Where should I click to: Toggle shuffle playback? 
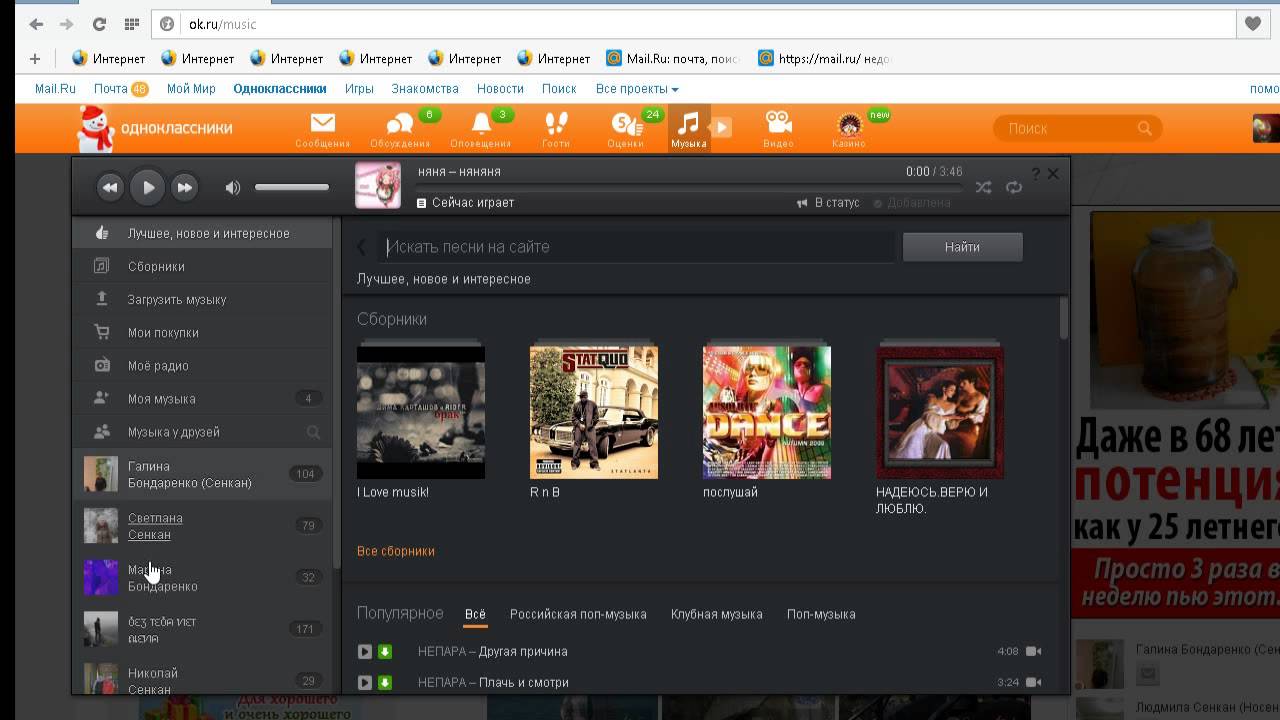(984, 187)
